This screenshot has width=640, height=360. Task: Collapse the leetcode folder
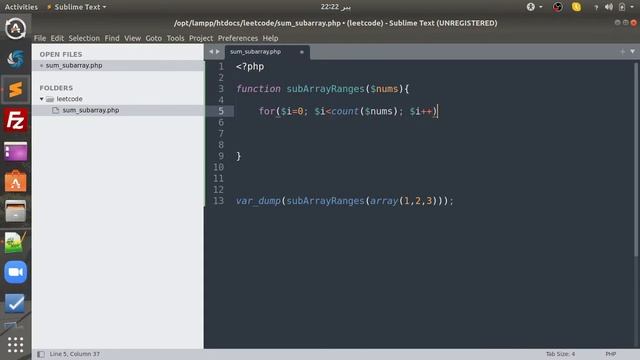pos(42,99)
